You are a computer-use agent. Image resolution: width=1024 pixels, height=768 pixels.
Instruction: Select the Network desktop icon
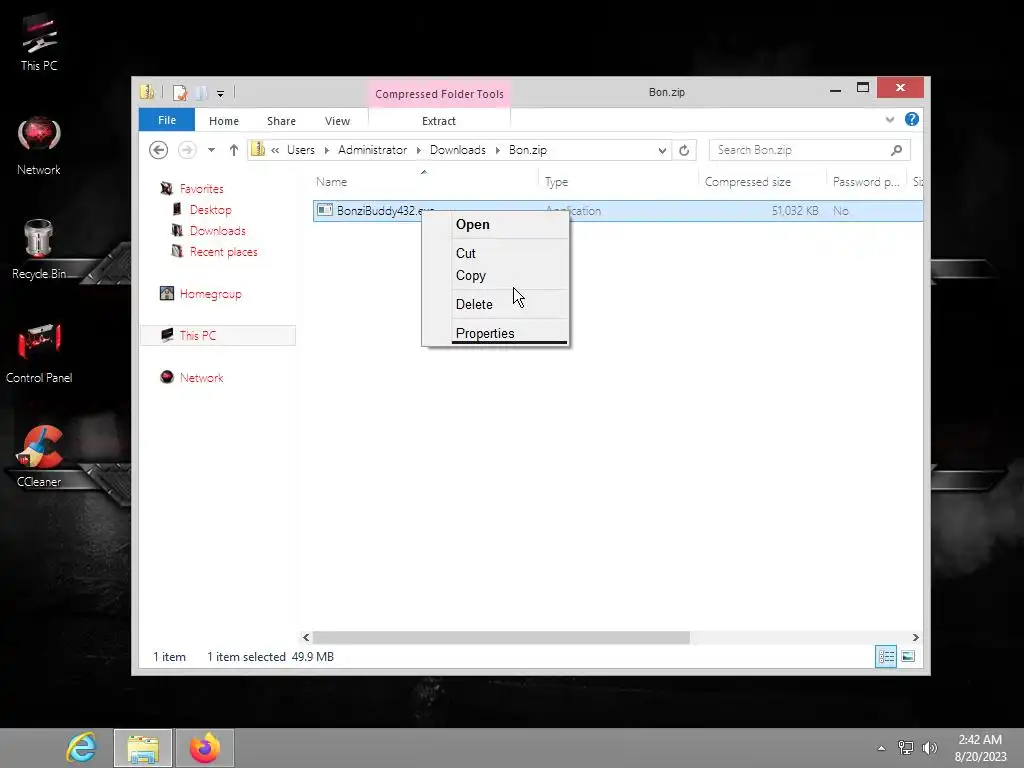(39, 146)
